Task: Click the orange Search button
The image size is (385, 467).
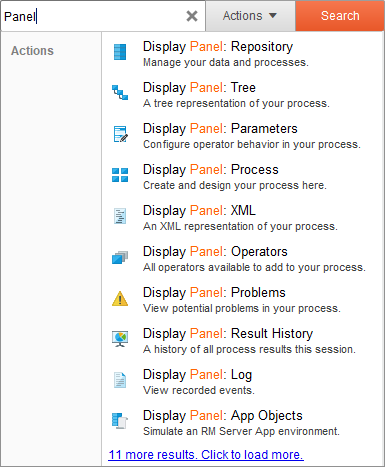Action: pyautogui.click(x=340, y=16)
